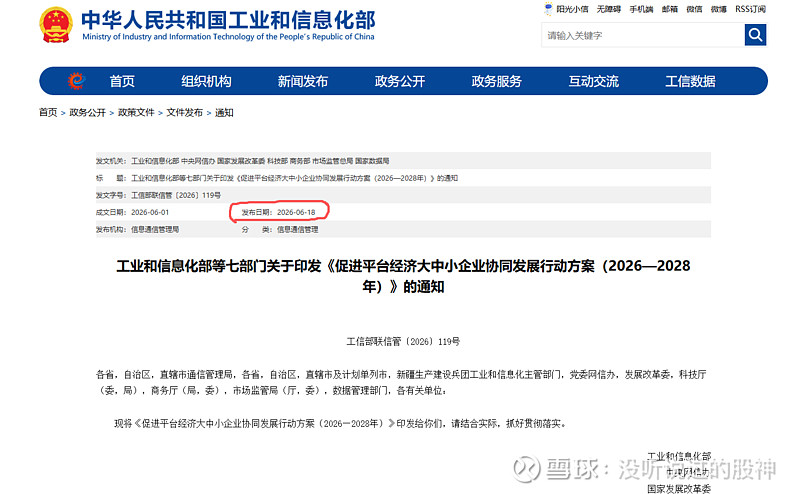The image size is (800, 494).
Task: Click the 国家发展改革委 signature line
Action: pos(679,489)
